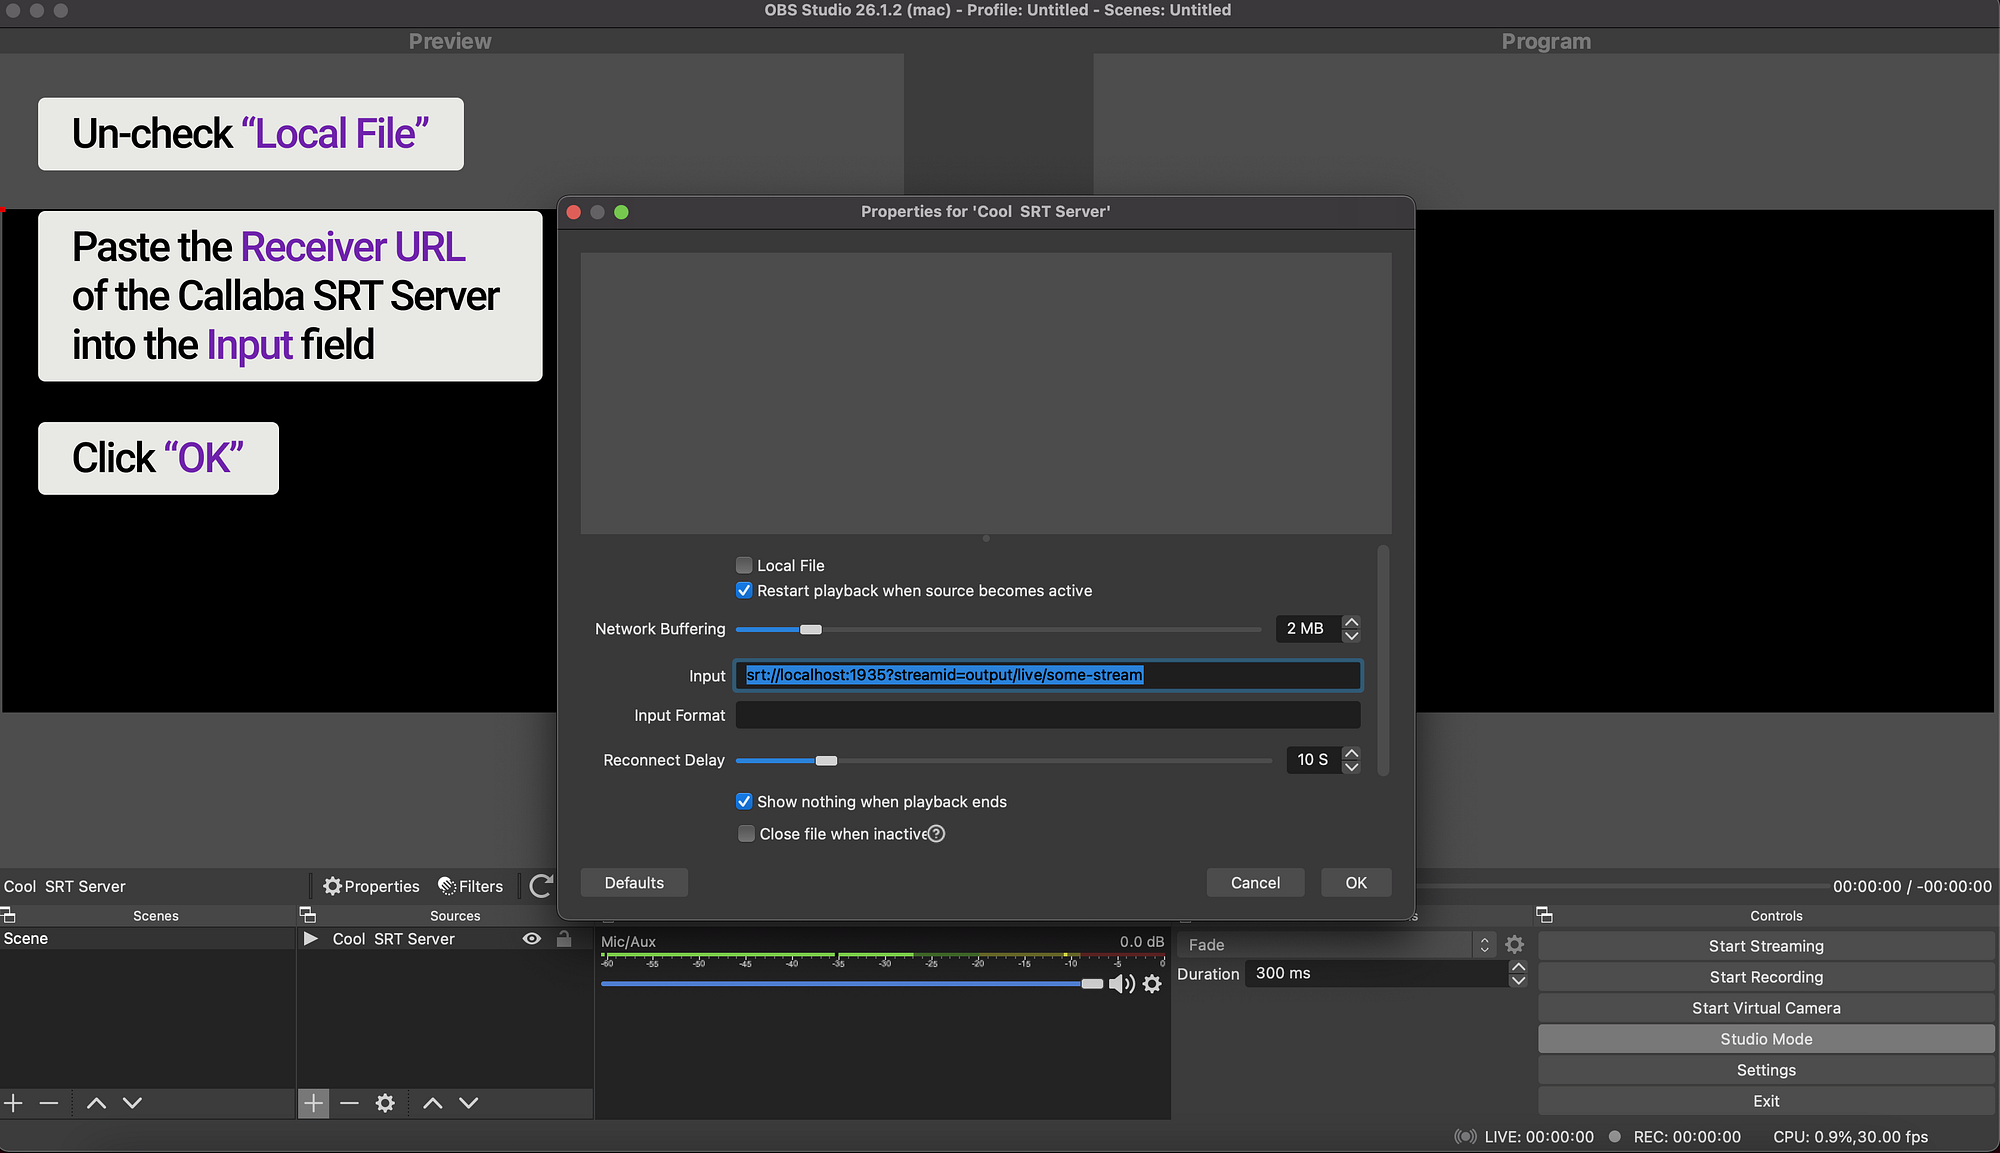The height and width of the screenshot is (1153, 2000).
Task: Click Start Streaming
Action: coord(1766,946)
